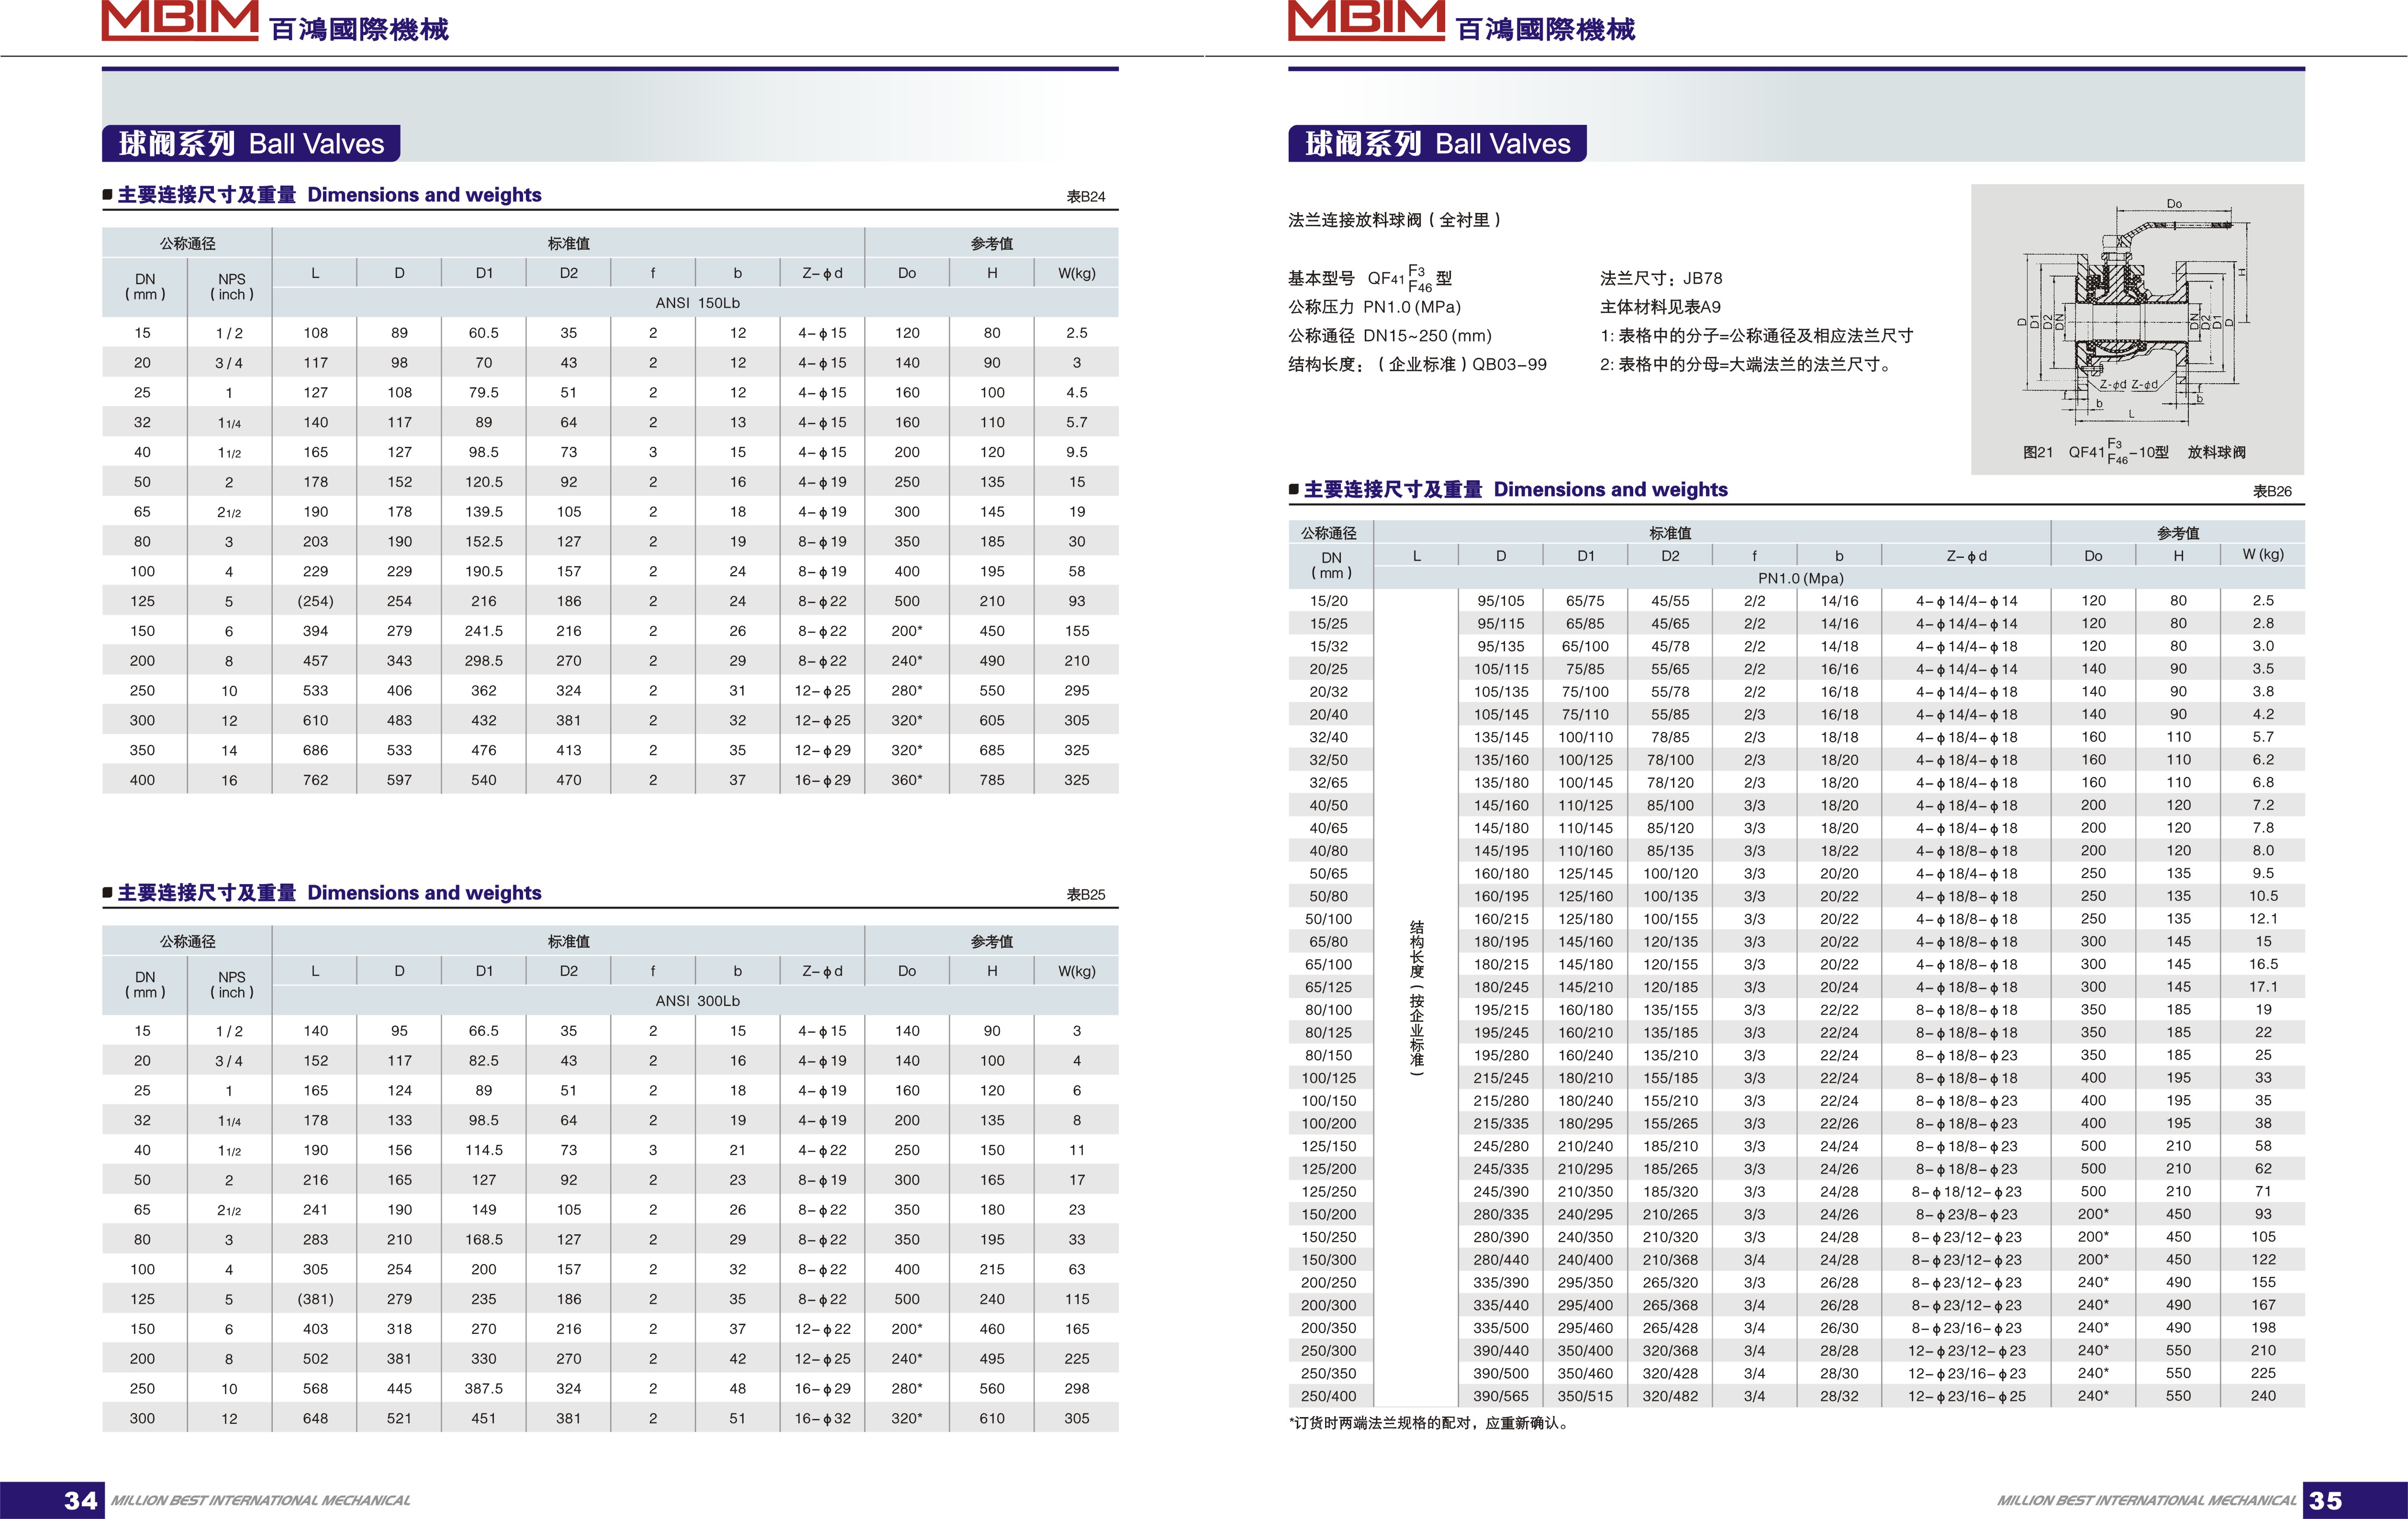
Task: Click the '15/20' DN cell in table B26
Action: (1329, 601)
